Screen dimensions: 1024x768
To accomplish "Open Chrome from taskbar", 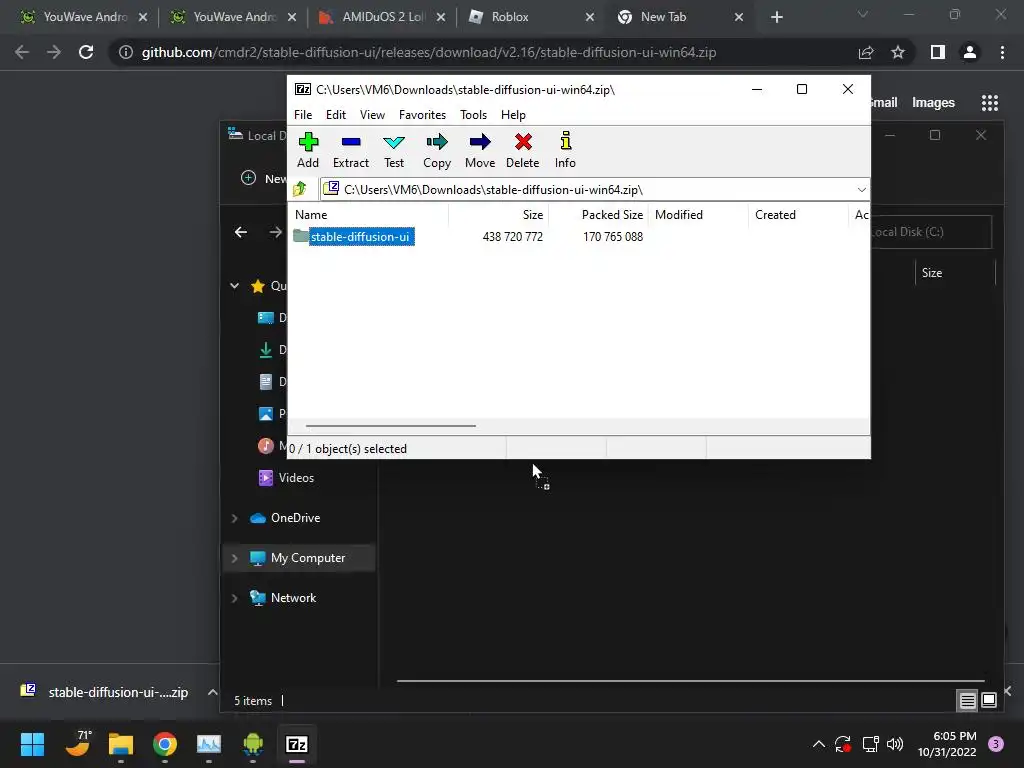I will 165,744.
